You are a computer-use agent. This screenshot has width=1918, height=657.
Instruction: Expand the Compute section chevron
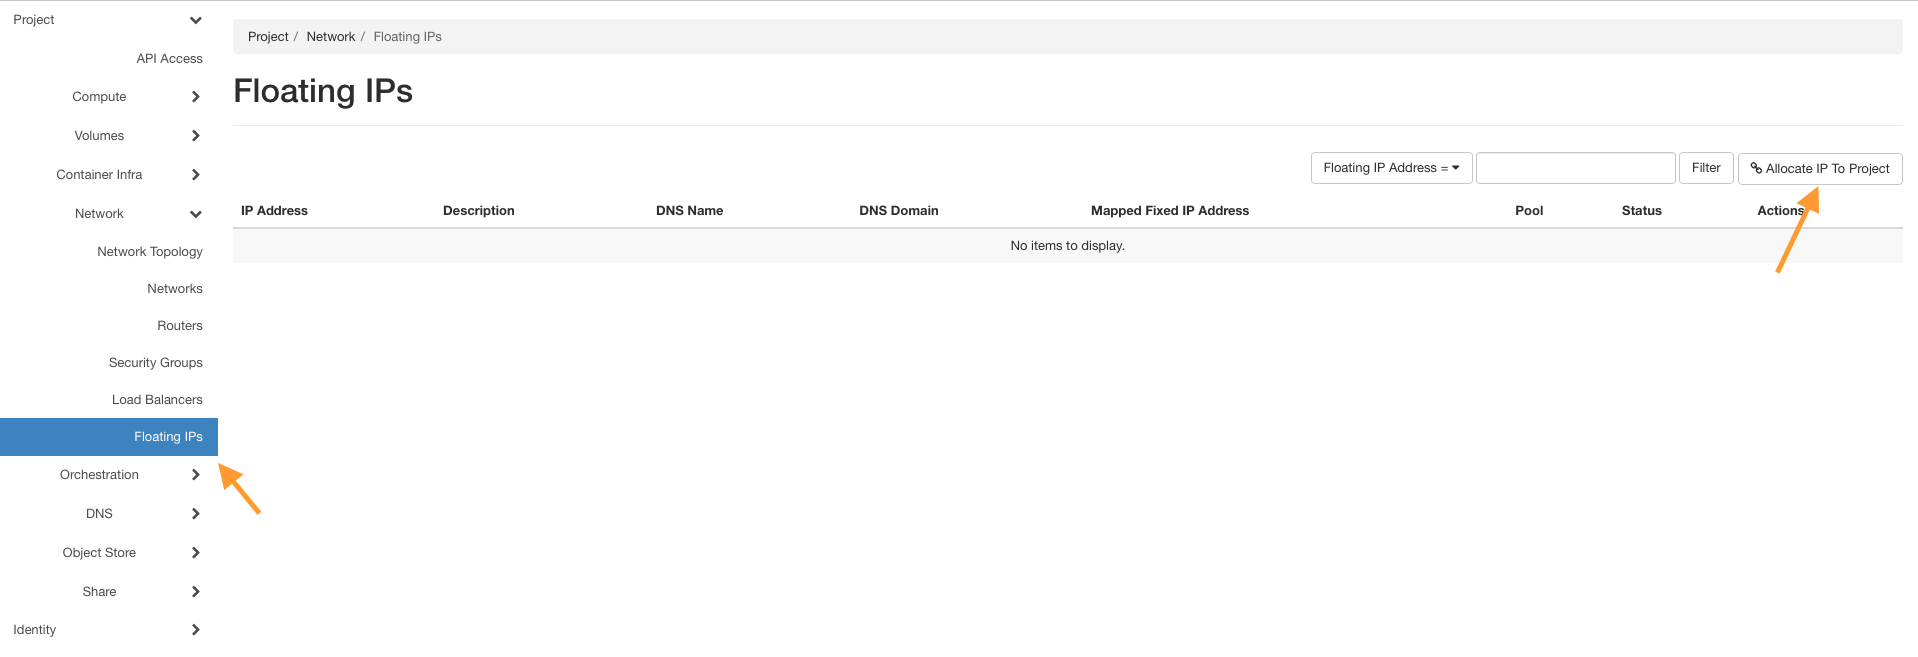195,97
